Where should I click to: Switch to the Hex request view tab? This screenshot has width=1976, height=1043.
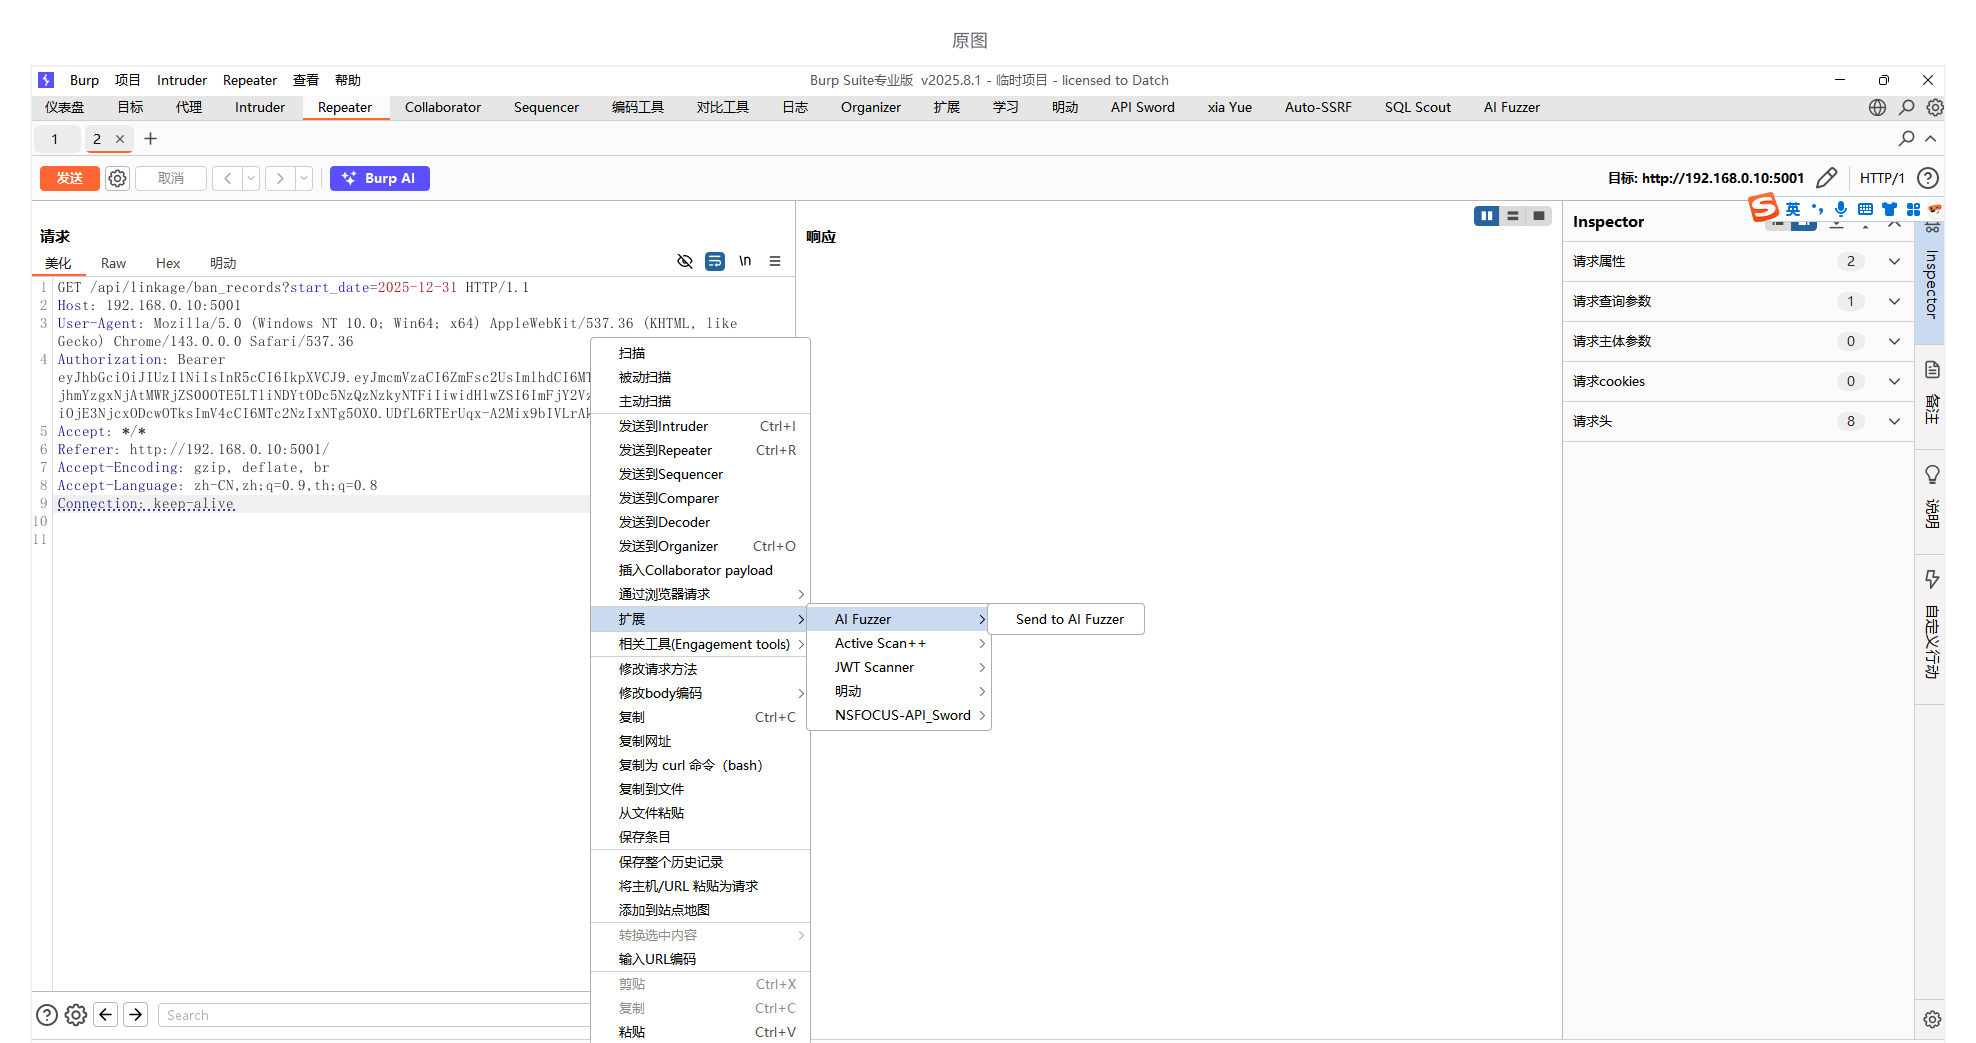tap(168, 263)
